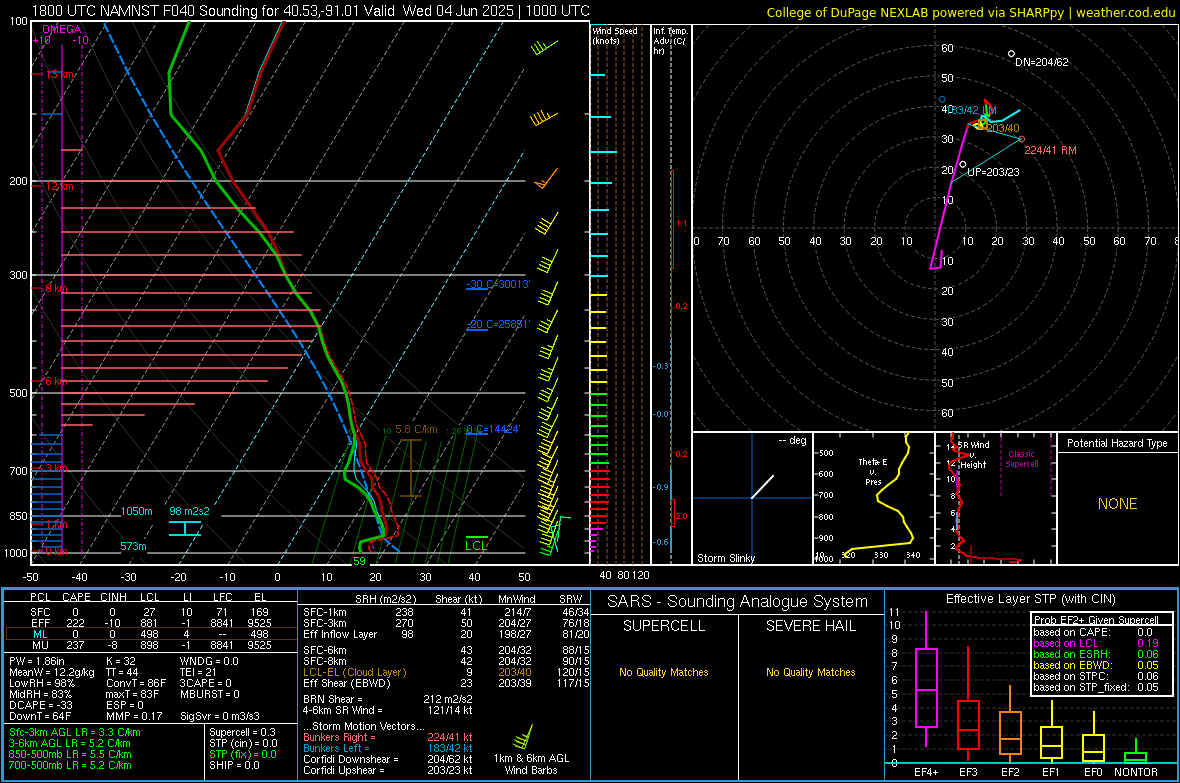This screenshot has height=783, width=1180.
Task: Click the 'Bunkers Right = 224/41 kt' line
Action: pos(388,737)
